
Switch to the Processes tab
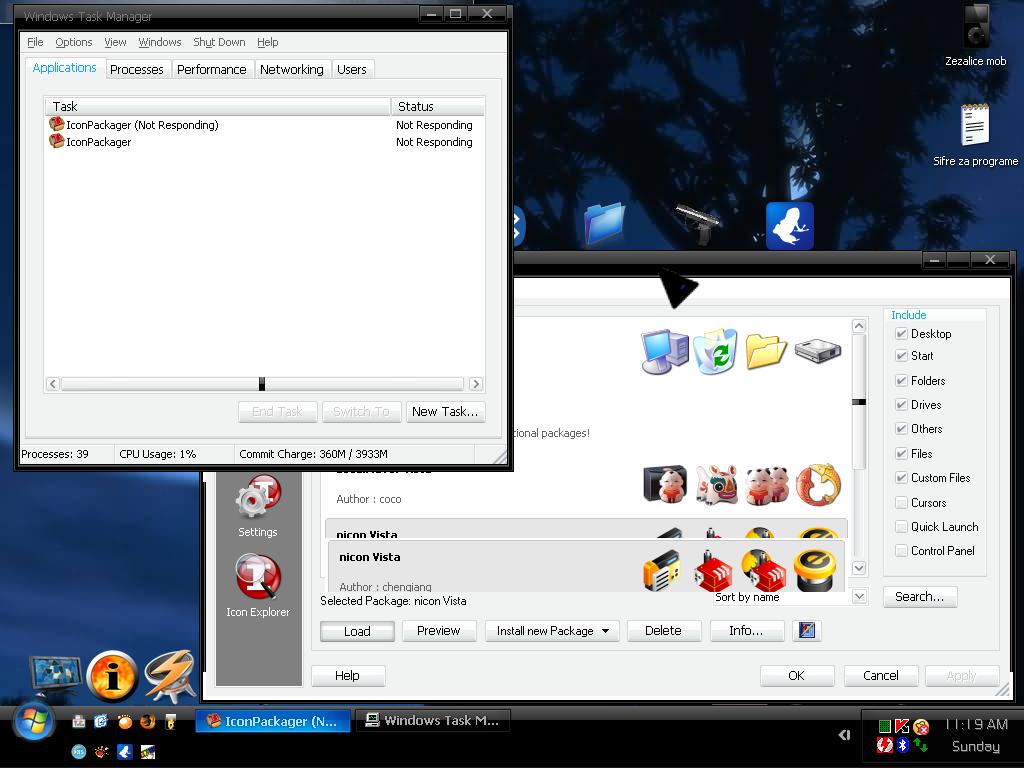[136, 69]
